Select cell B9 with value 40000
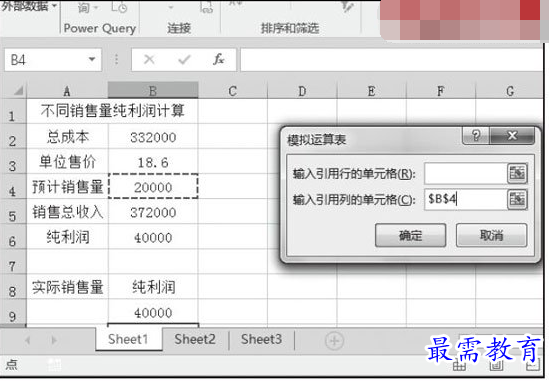This screenshot has width=549, height=381. [x=153, y=312]
